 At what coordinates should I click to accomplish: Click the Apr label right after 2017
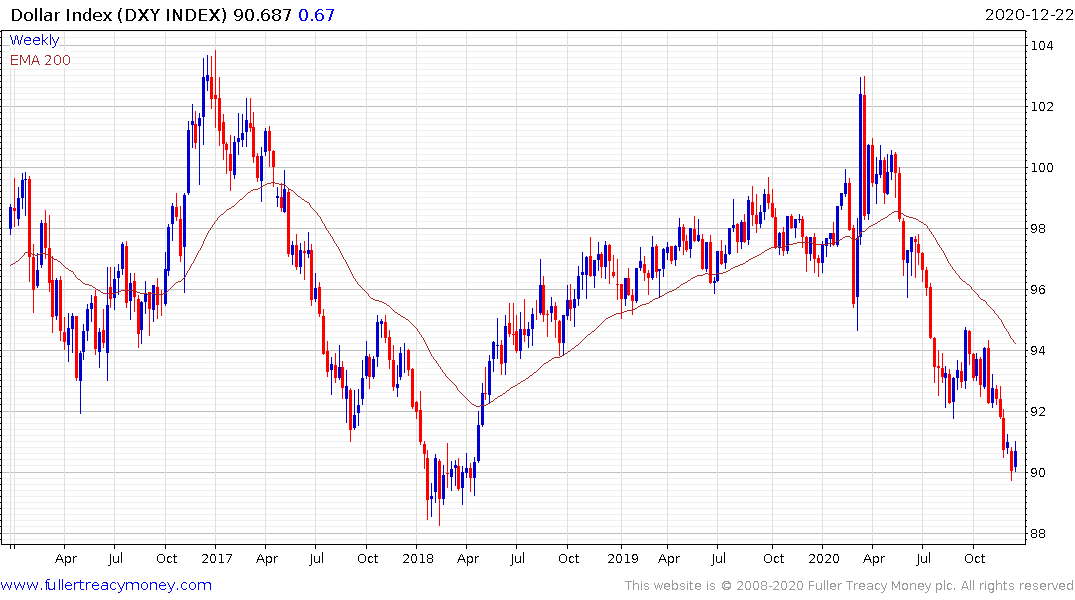(x=267, y=559)
